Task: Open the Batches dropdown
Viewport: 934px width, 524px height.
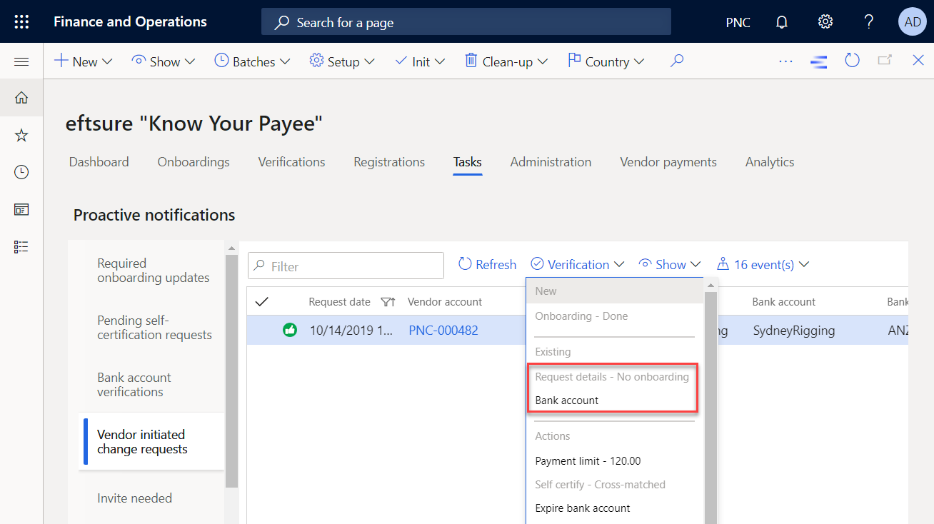Action: [252, 62]
